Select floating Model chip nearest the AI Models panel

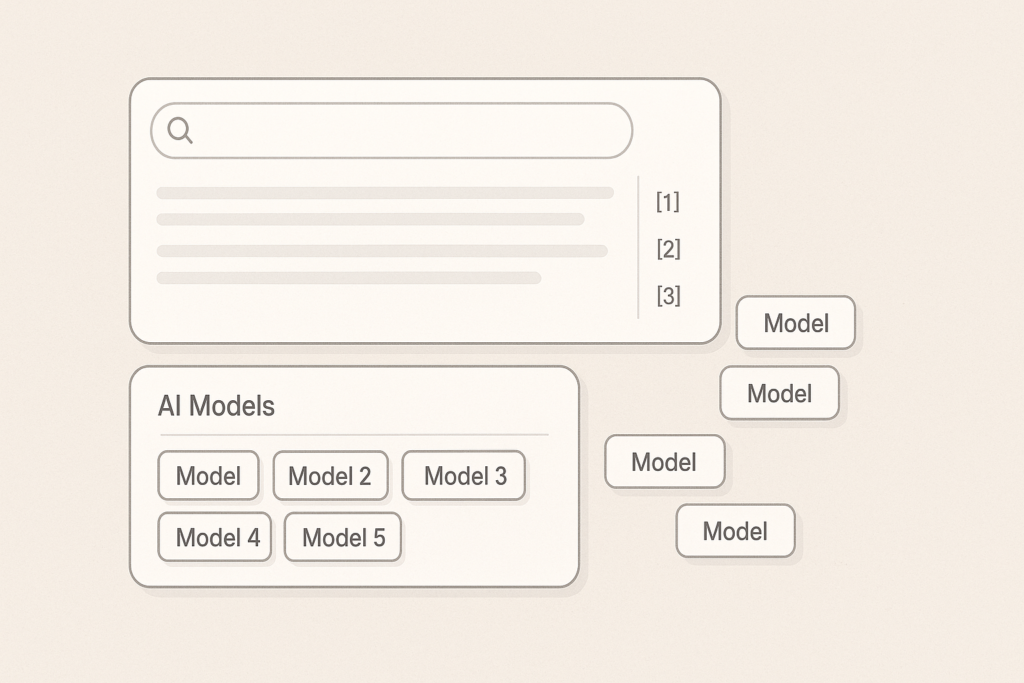coord(665,462)
